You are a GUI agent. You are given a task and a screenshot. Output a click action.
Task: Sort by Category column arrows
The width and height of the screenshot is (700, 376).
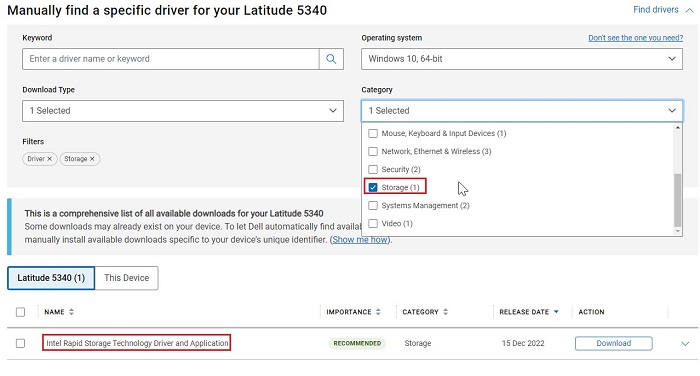pyautogui.click(x=446, y=312)
